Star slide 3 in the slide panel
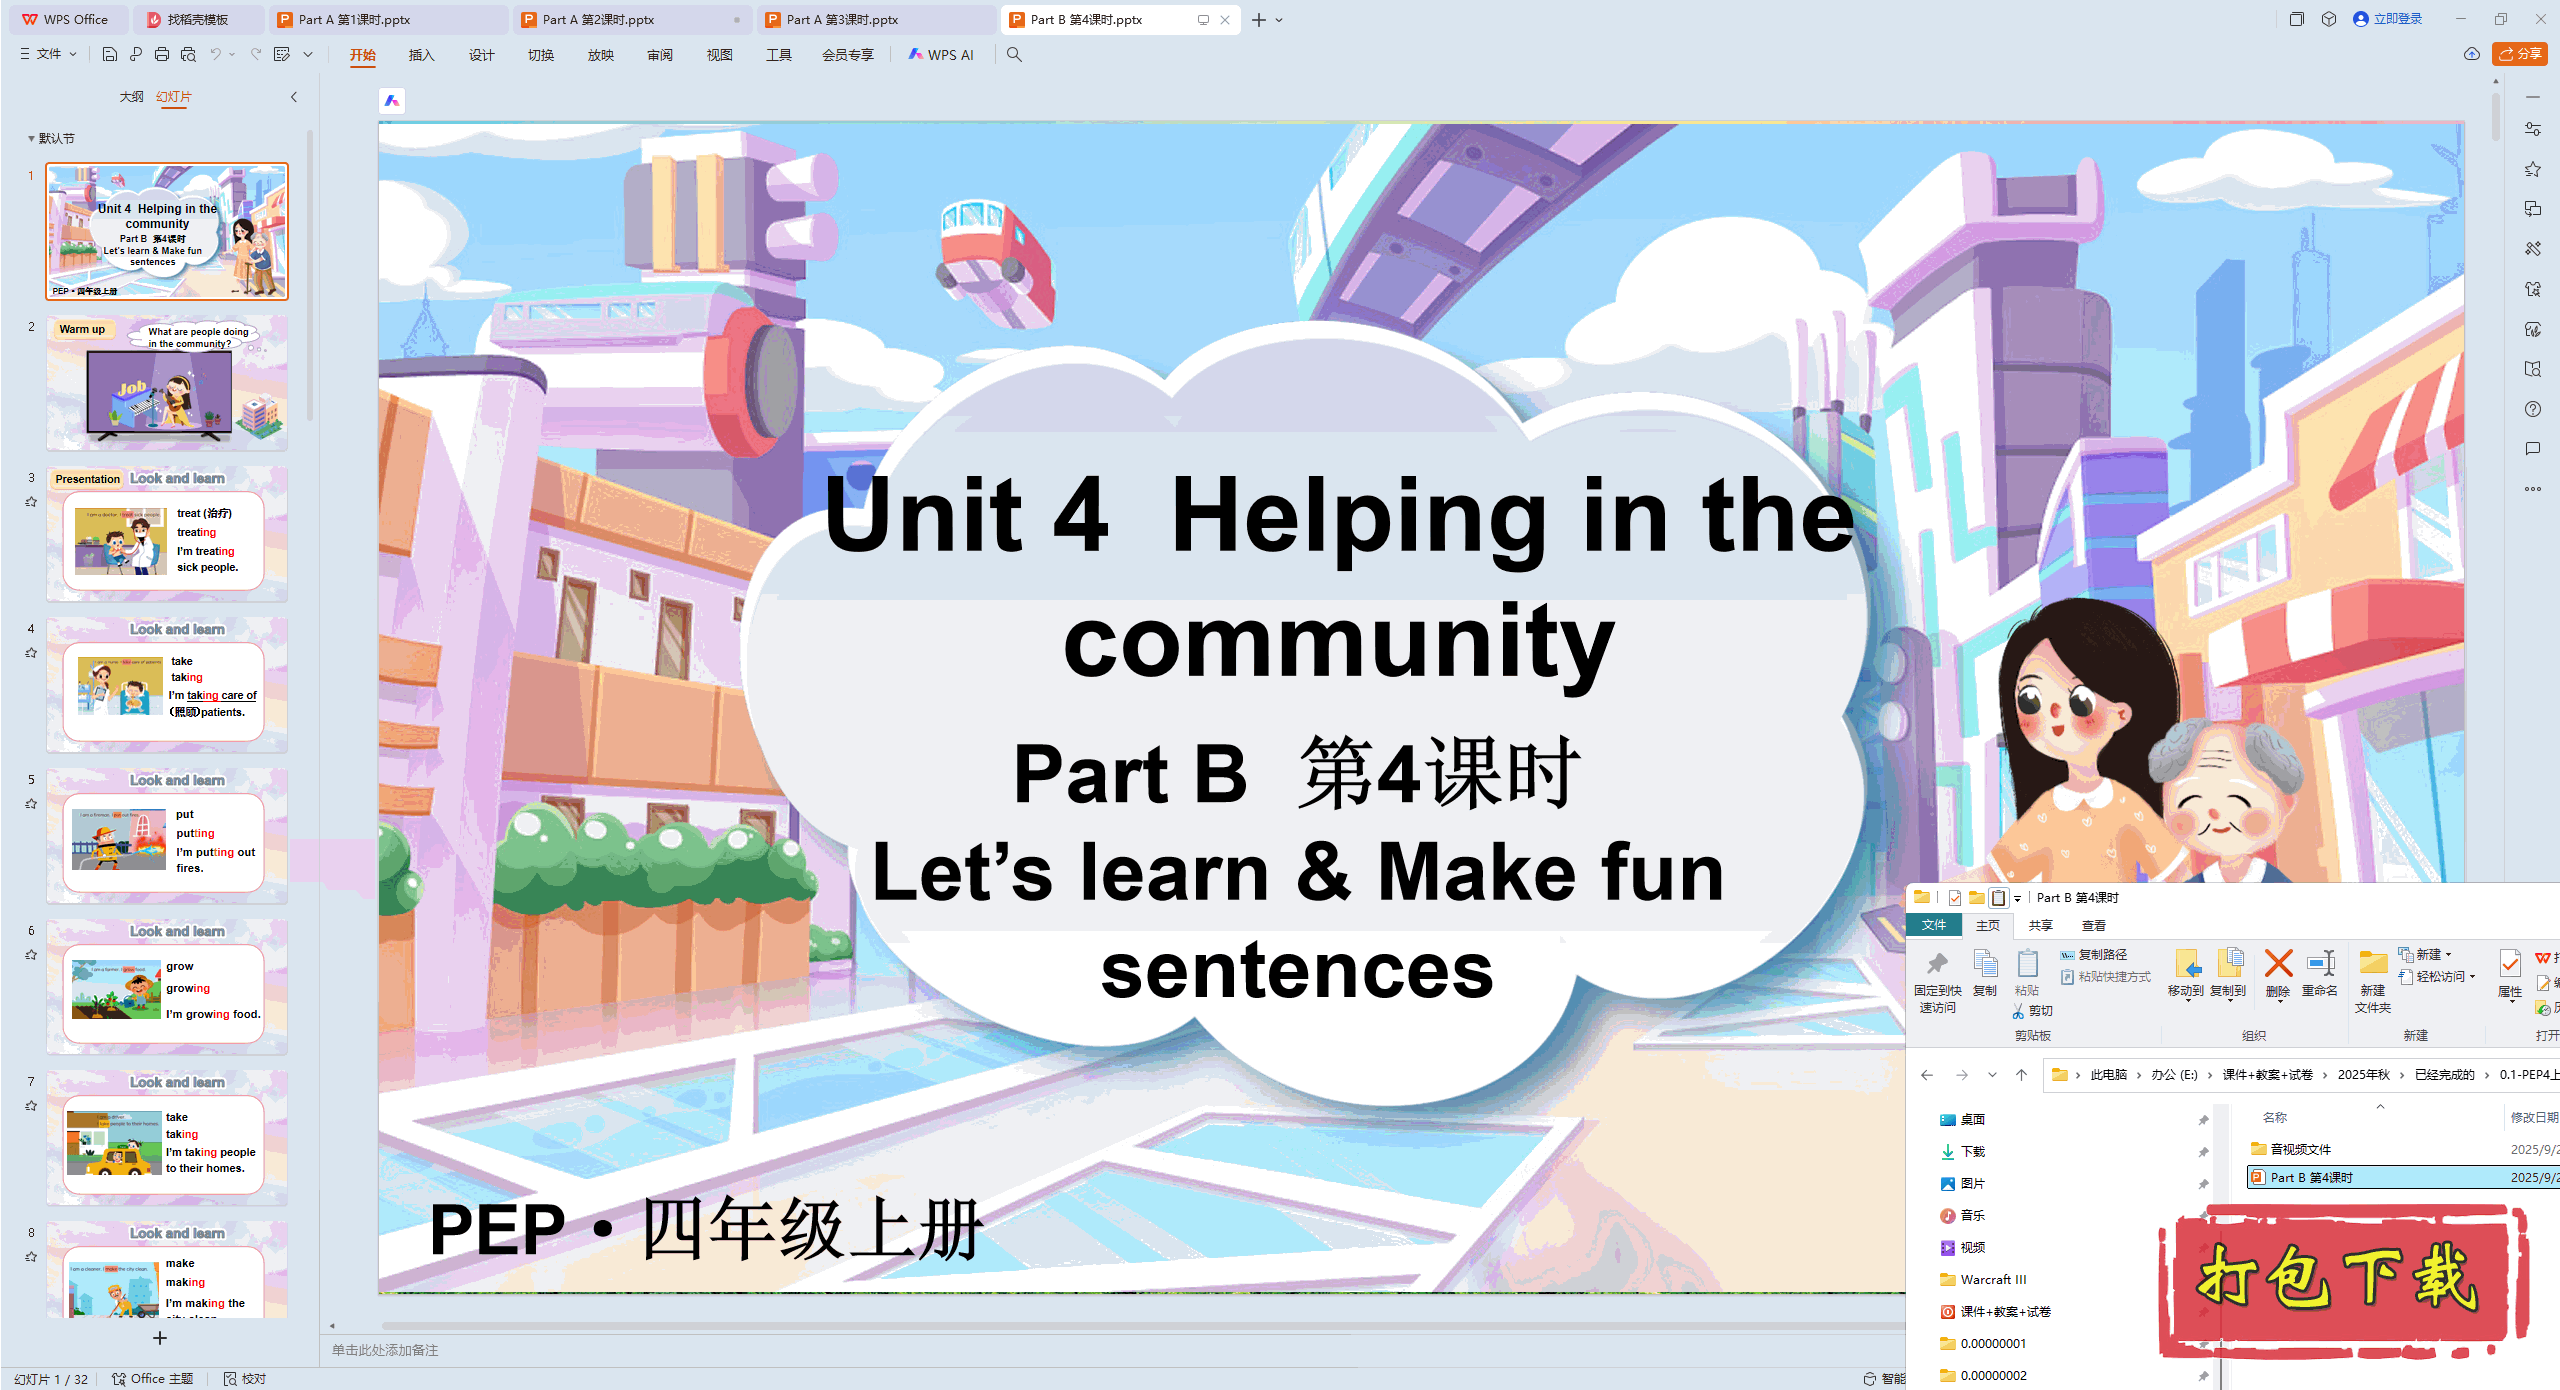 pyautogui.click(x=31, y=501)
